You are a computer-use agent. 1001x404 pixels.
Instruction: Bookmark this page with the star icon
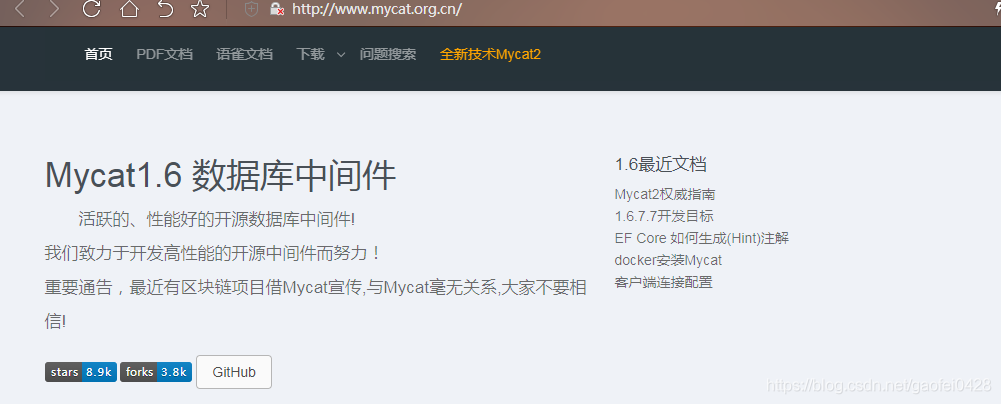tap(200, 9)
